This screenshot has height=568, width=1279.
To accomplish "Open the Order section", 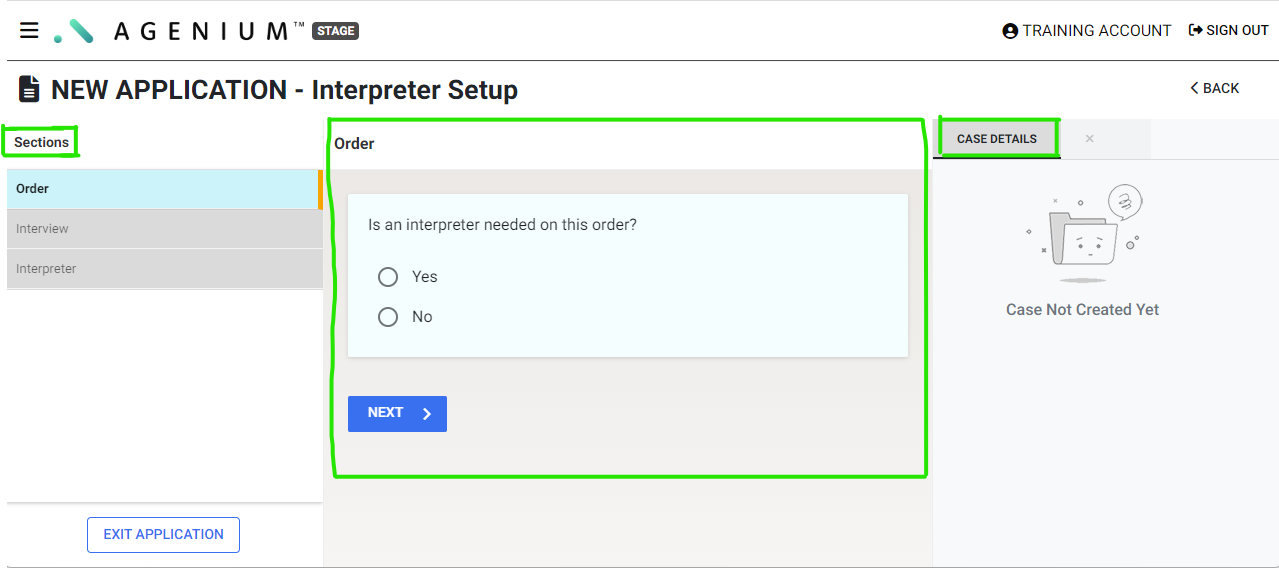I will (163, 189).
